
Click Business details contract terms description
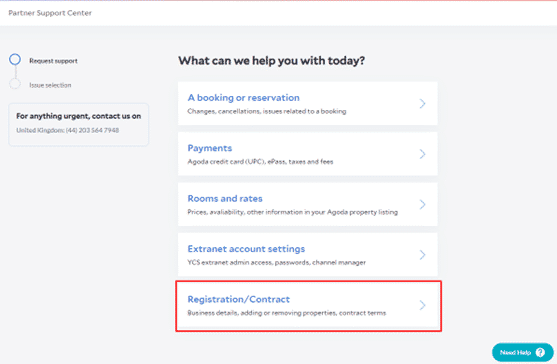coord(287,313)
